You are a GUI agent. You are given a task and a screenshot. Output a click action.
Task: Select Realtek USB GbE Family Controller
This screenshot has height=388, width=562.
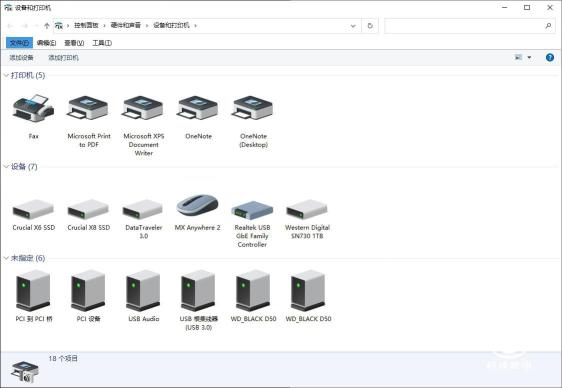click(x=252, y=210)
